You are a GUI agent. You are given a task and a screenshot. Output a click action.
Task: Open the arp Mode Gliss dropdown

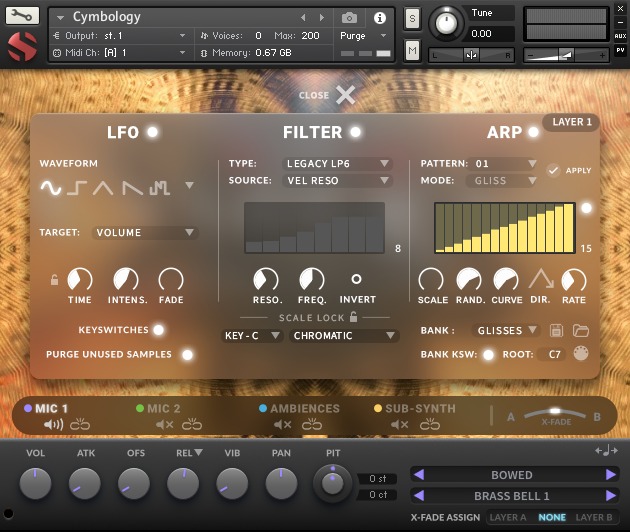click(501, 180)
